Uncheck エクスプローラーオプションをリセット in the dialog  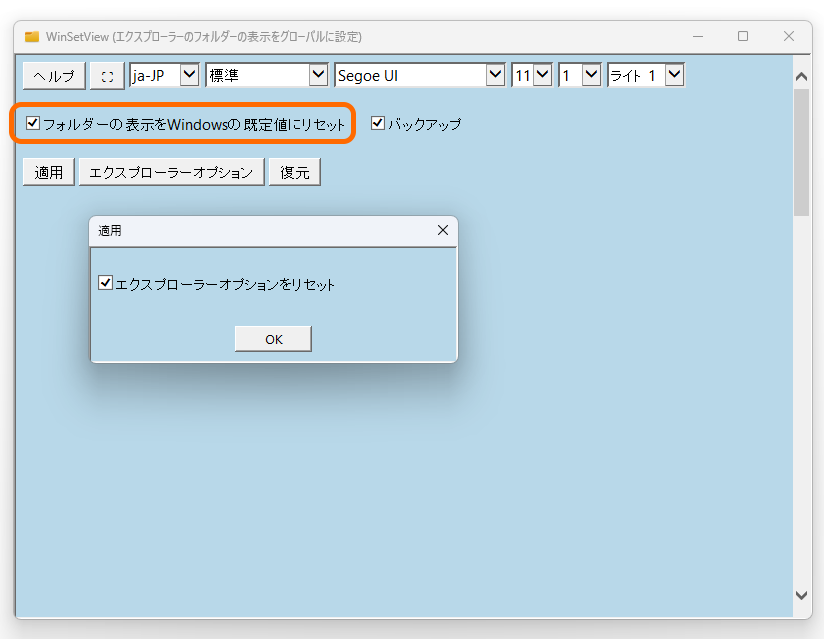coord(106,282)
